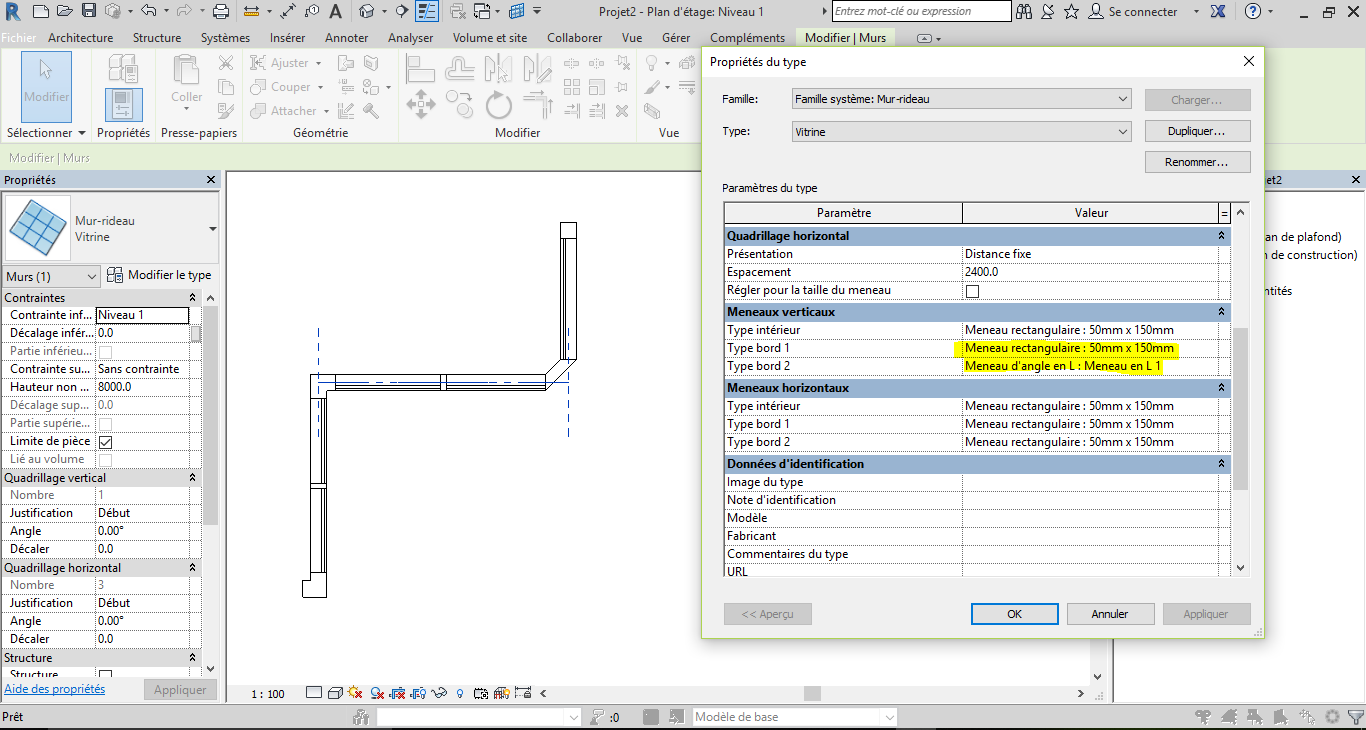Toggle 'Régler pour la taille du meneau' checkbox

[972, 291]
